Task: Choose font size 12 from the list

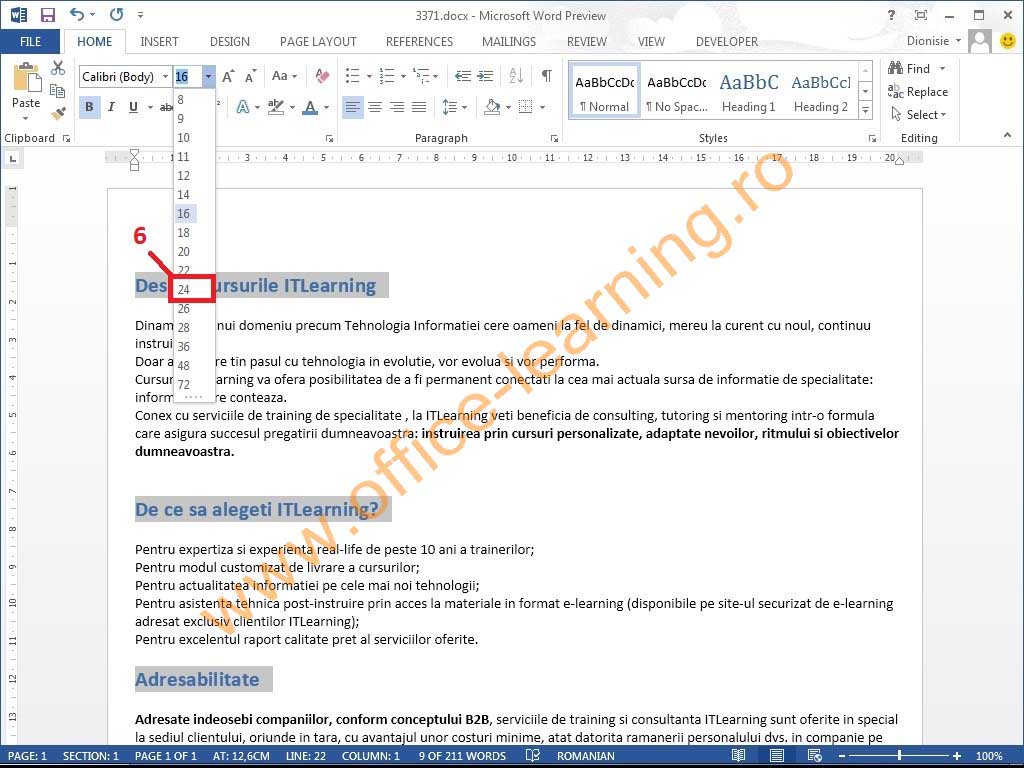Action: tap(193, 176)
